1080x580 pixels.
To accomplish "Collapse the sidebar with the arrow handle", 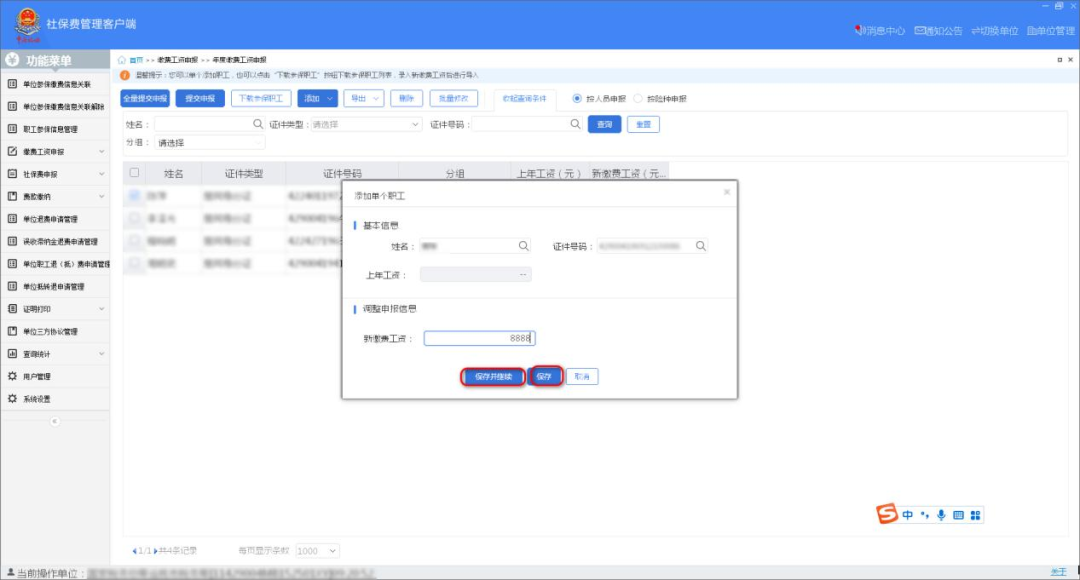I will click(55, 421).
